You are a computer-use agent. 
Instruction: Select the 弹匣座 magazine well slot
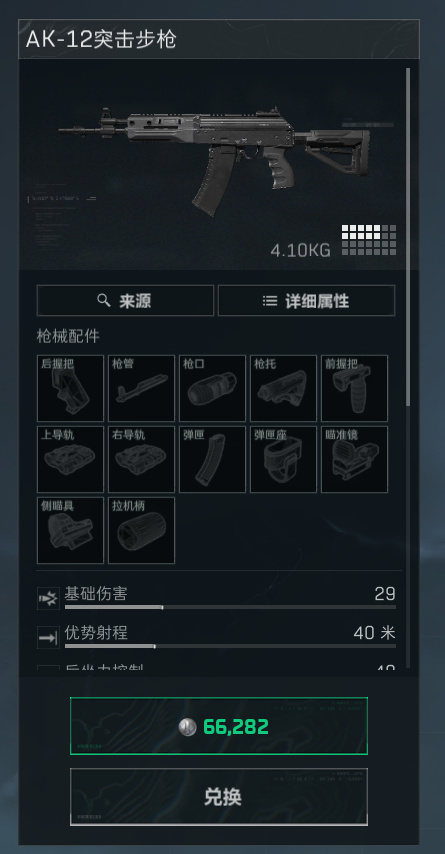[x=283, y=459]
